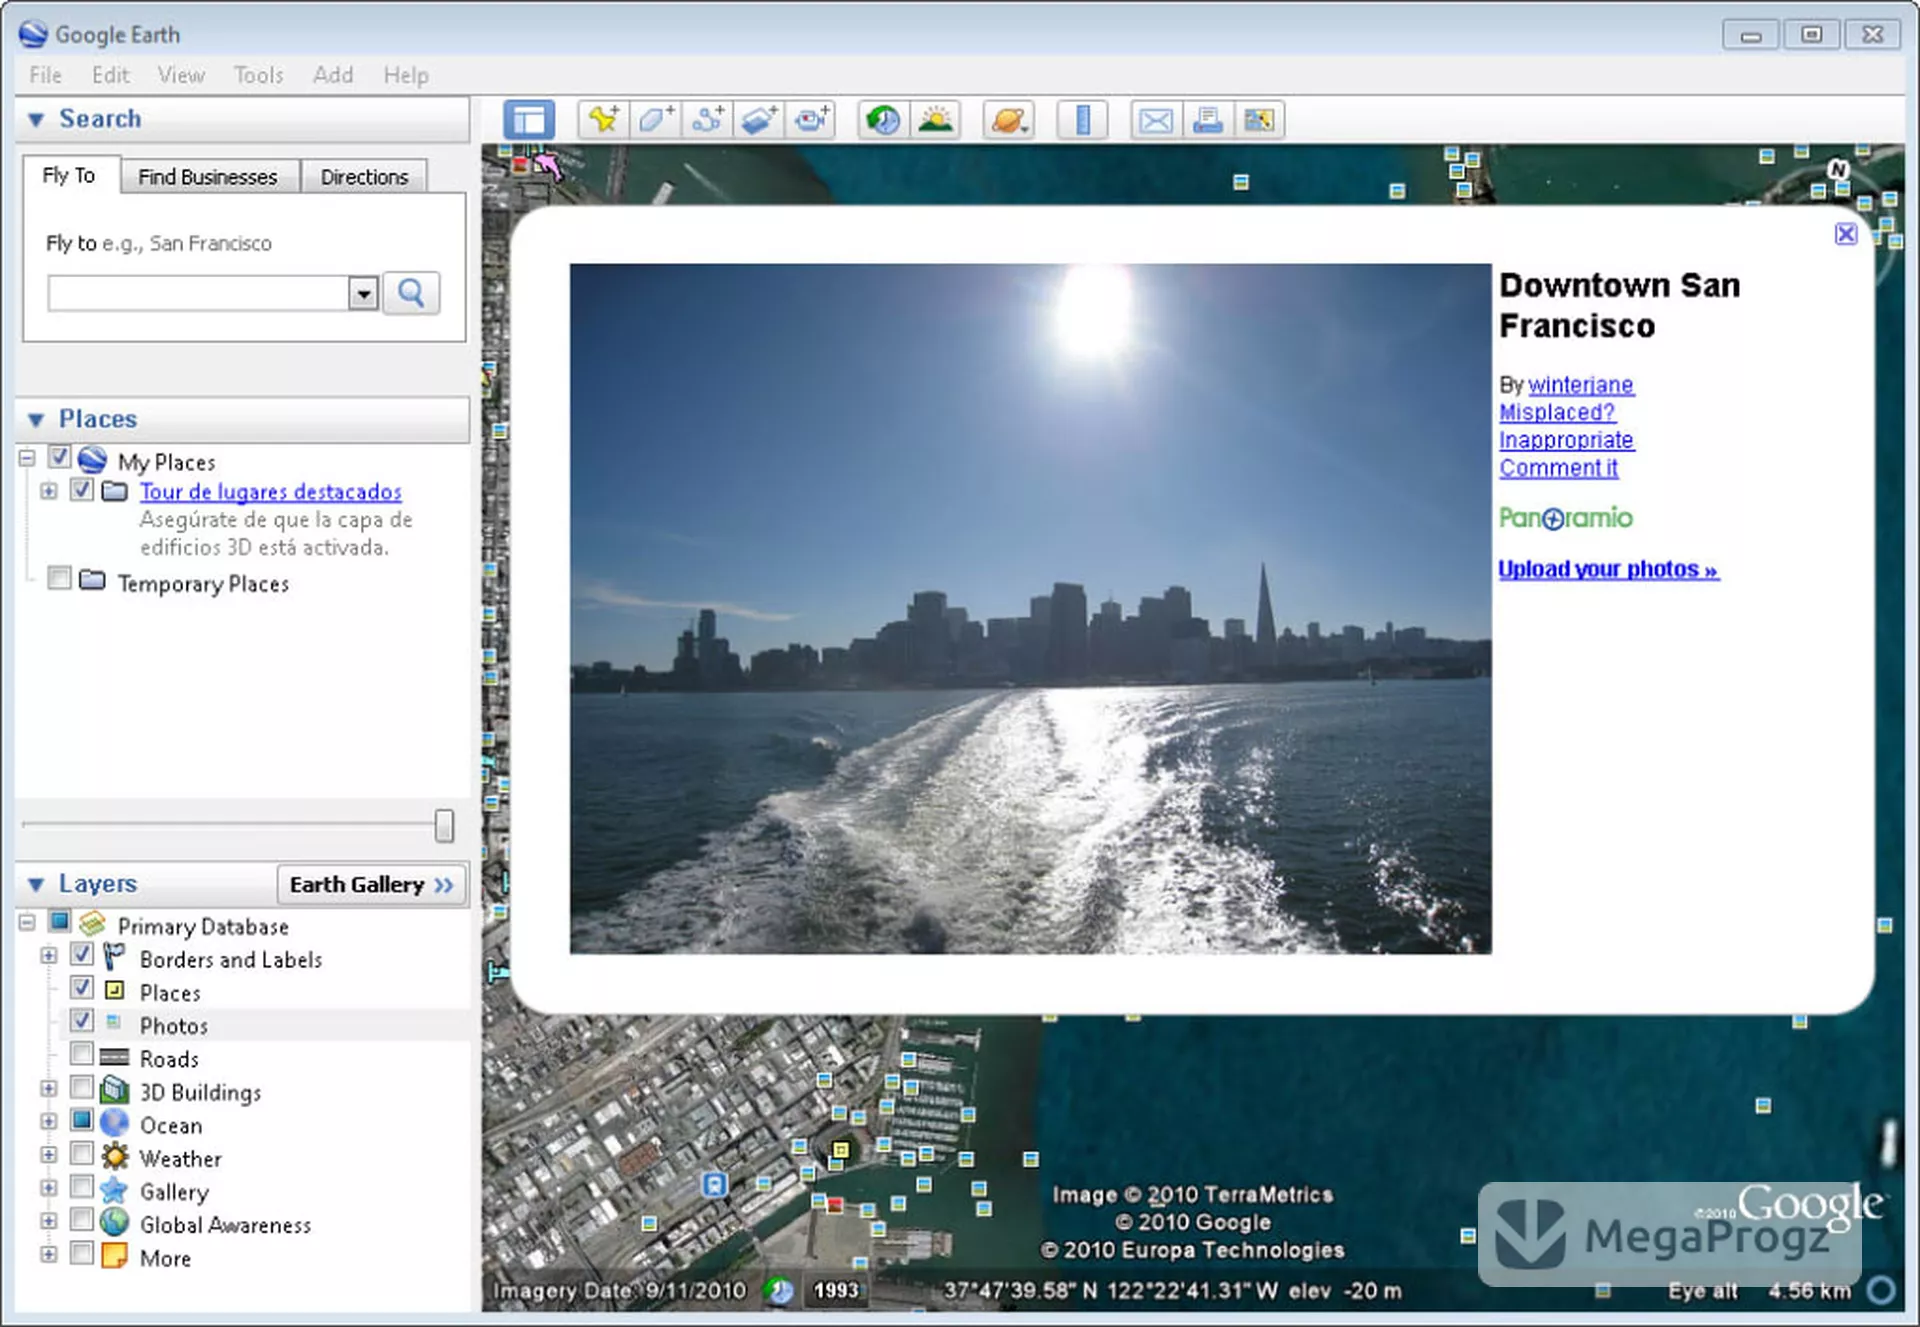
Task: Show historical imagery clock icon
Action: click(x=884, y=120)
